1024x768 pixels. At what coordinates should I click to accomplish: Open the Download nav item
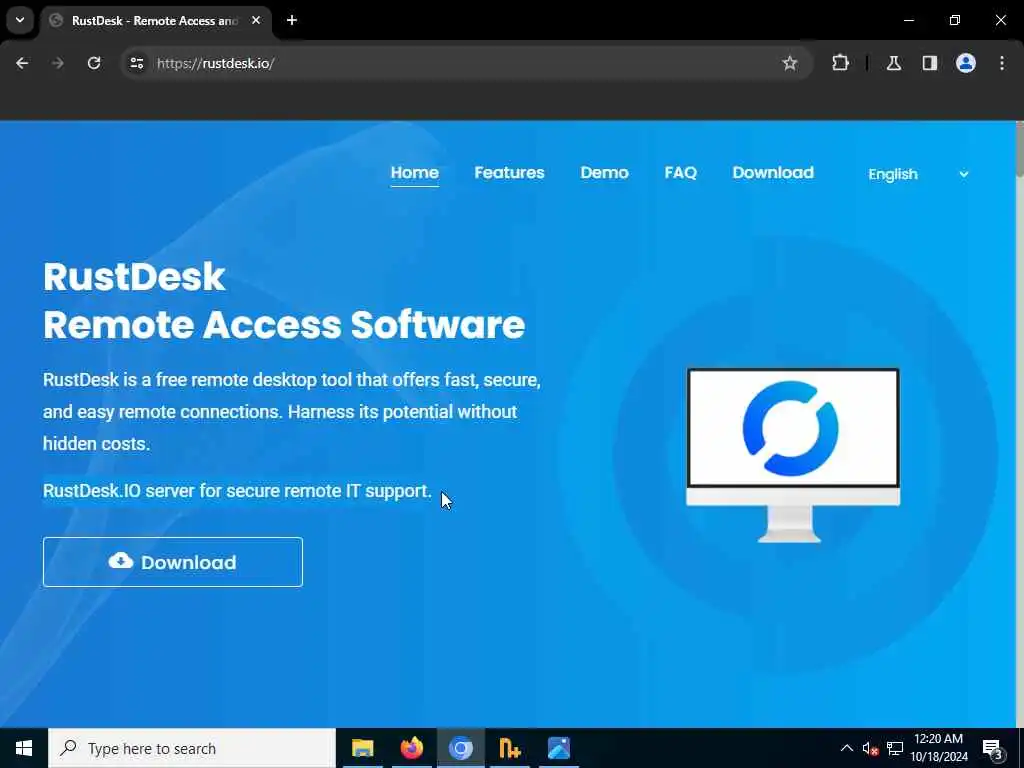(x=773, y=172)
